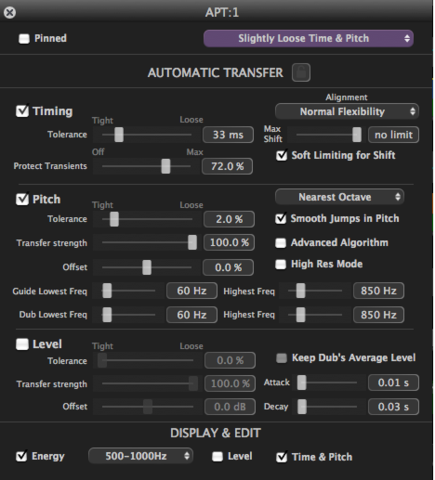Close the APT:1 panel
435x480 pixels.
[10, 12]
